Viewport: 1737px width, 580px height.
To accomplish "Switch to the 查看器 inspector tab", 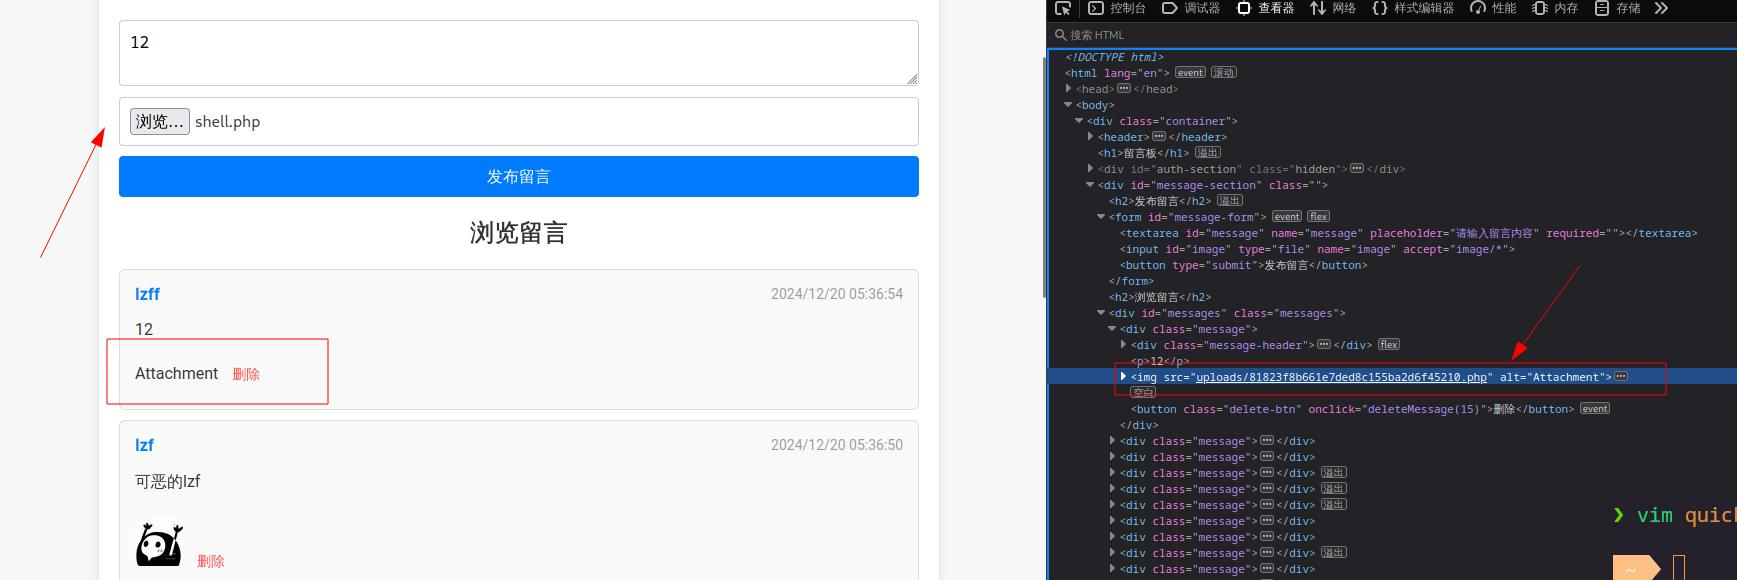I will 1265,8.
